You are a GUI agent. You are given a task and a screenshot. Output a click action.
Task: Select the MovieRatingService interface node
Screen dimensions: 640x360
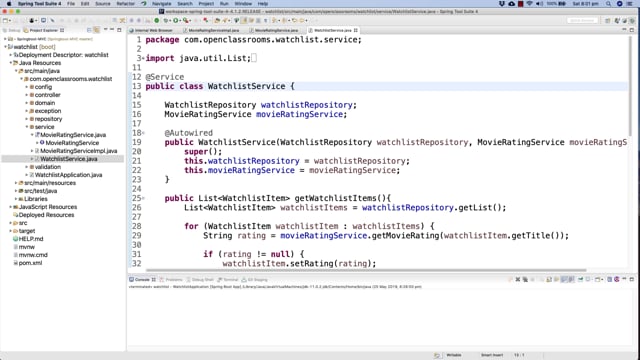click(72, 143)
